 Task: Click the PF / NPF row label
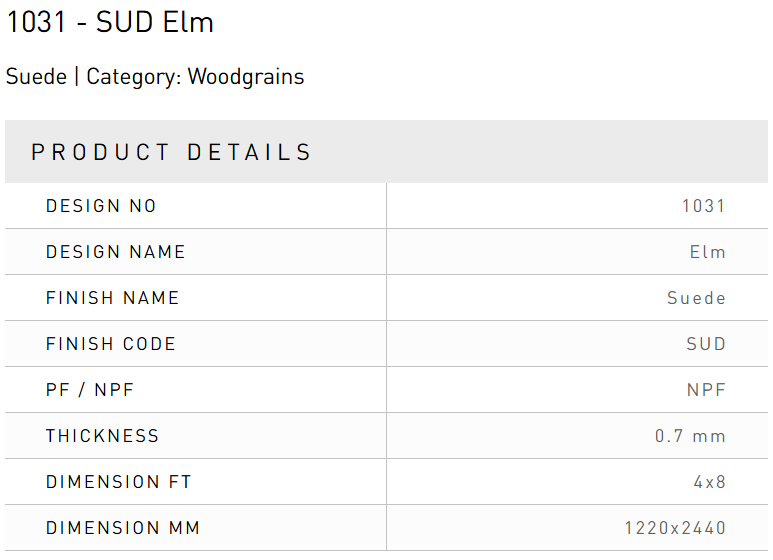point(90,390)
